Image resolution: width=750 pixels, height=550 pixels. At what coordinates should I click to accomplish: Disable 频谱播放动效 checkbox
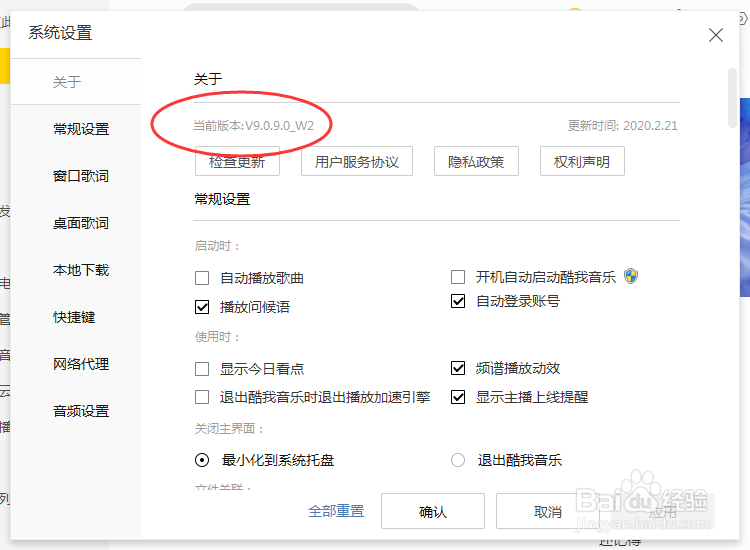point(458,368)
